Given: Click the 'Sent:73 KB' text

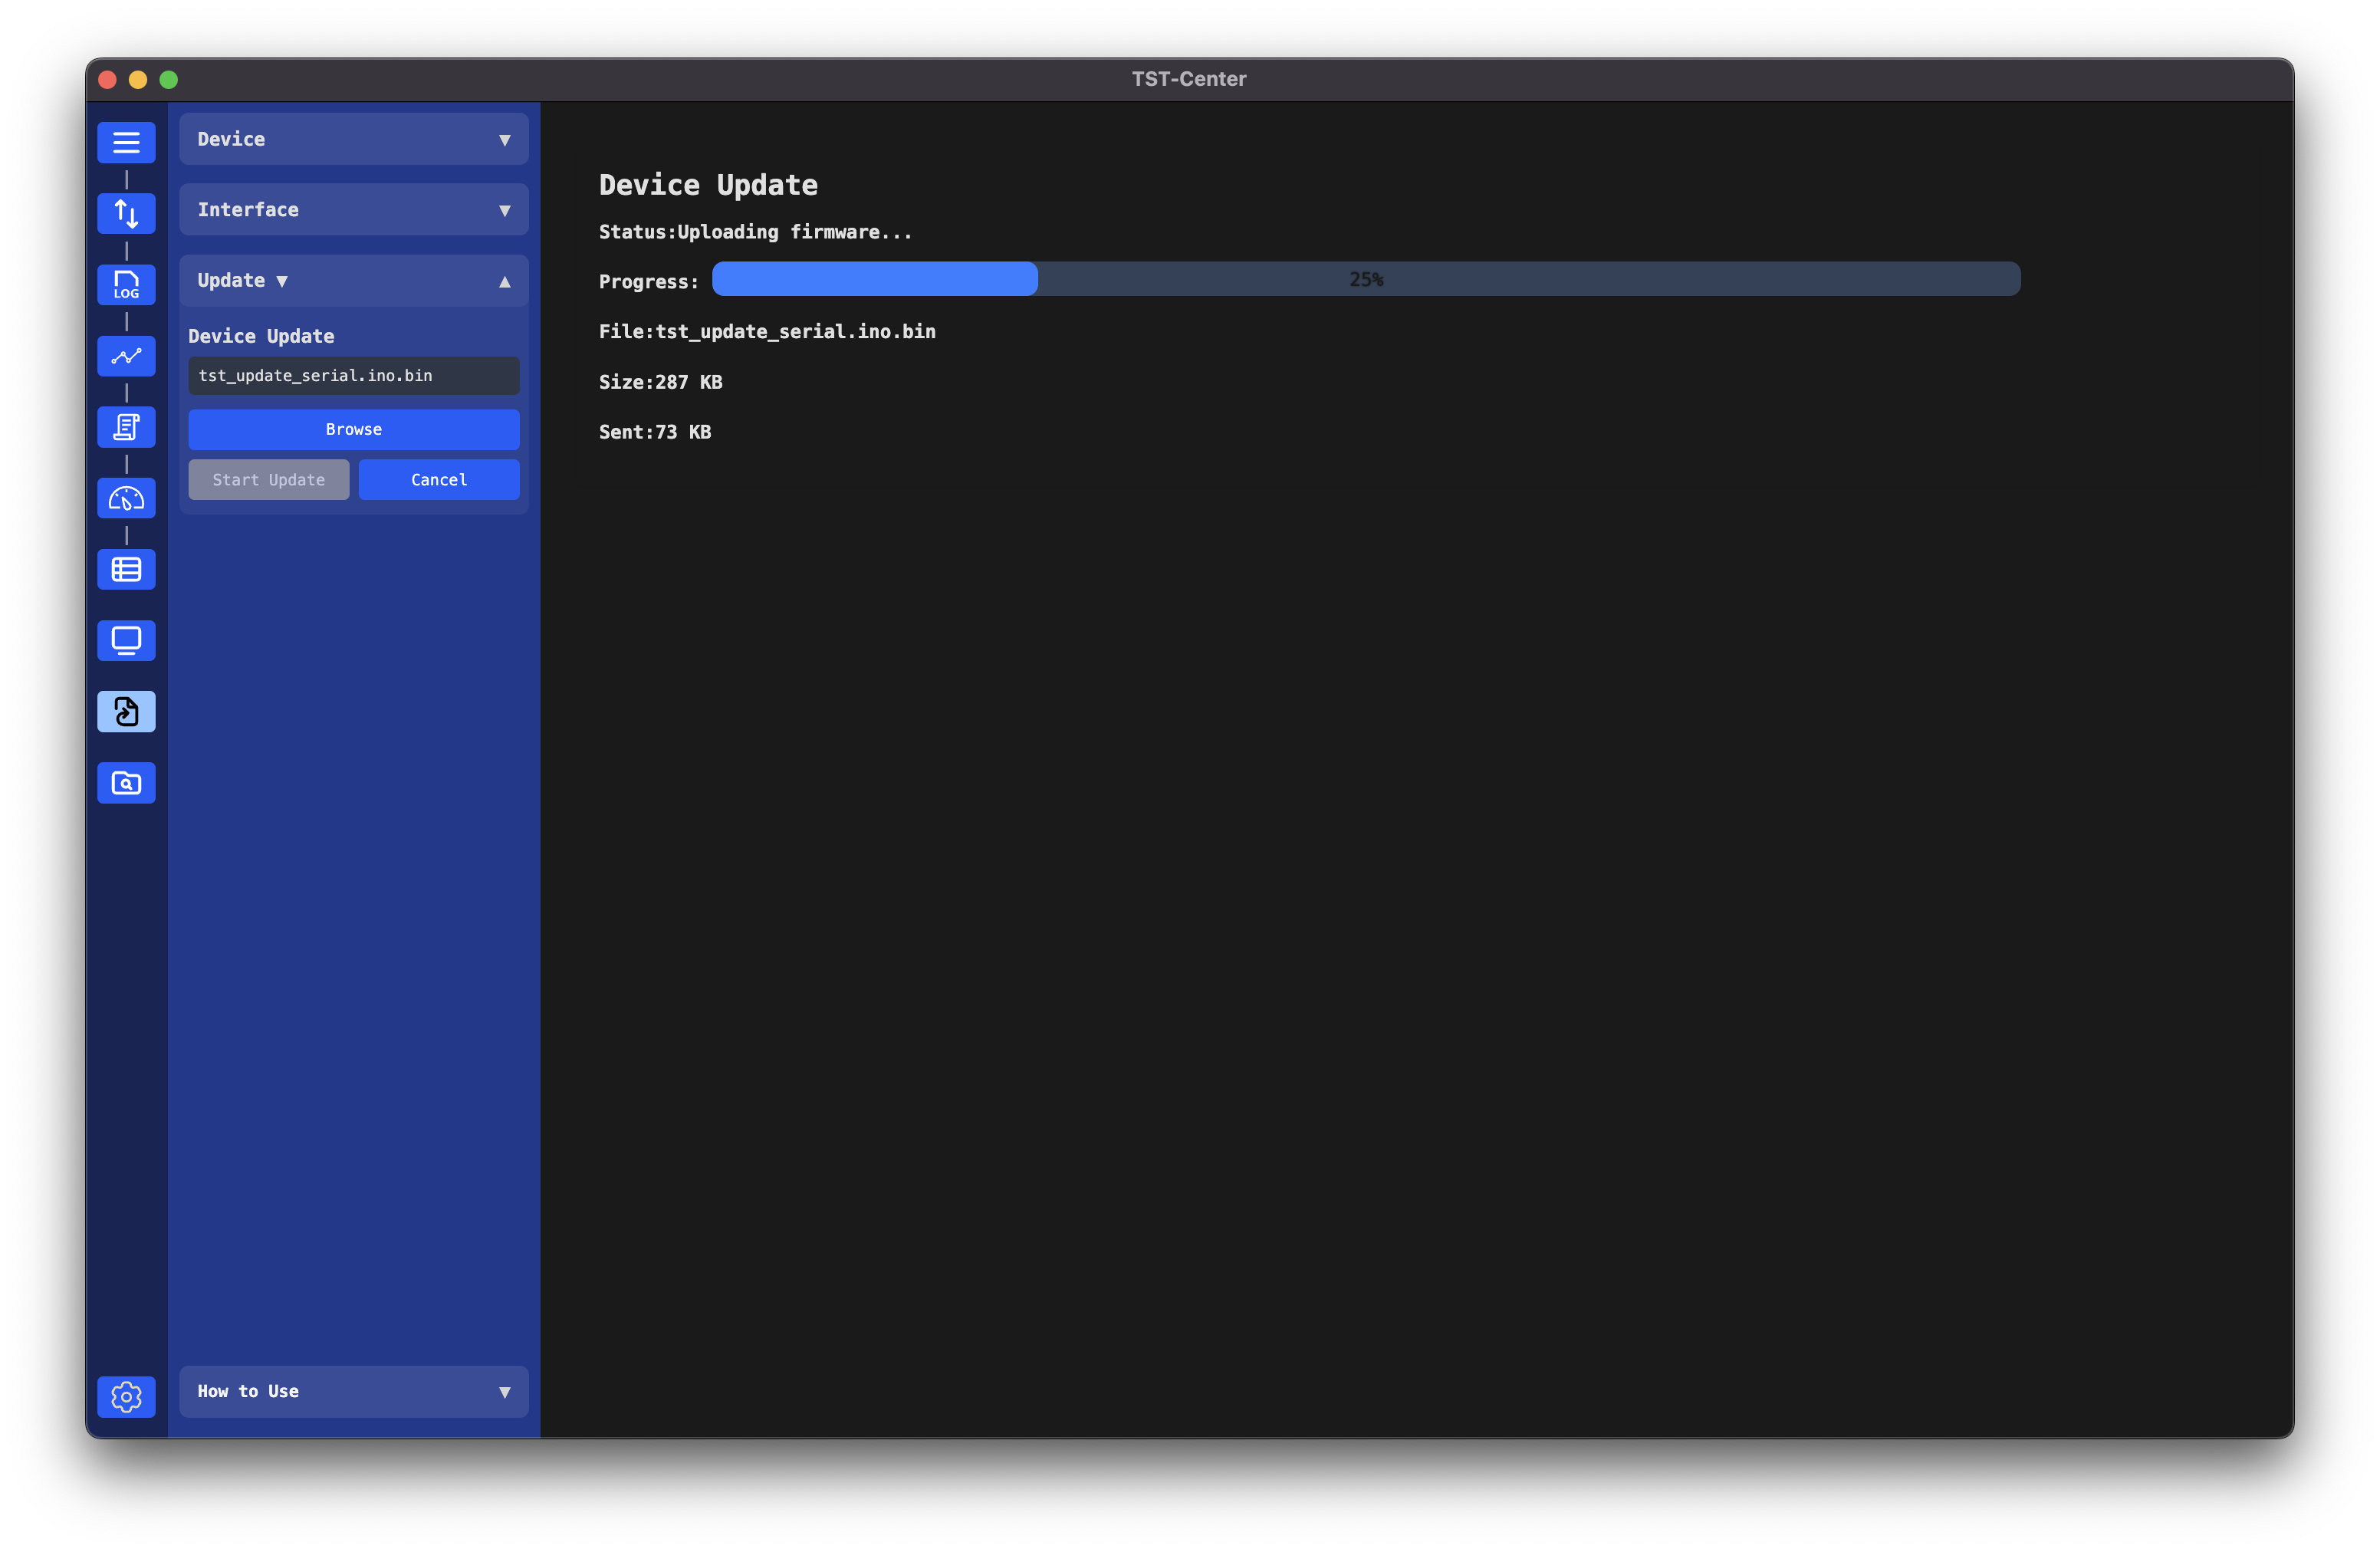Looking at the screenshot, I should pyautogui.click(x=655, y=432).
